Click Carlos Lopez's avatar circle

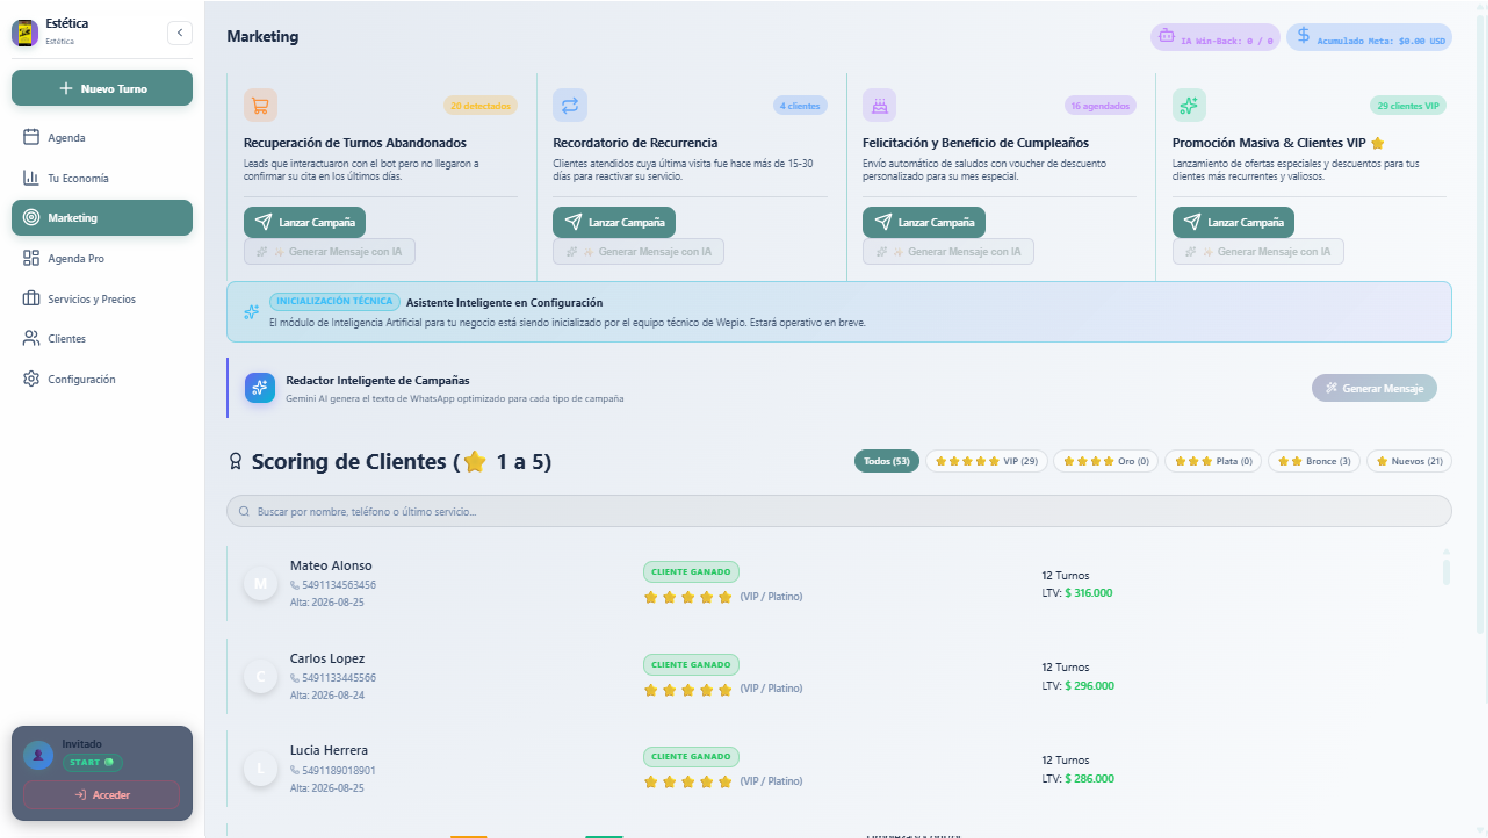click(261, 677)
